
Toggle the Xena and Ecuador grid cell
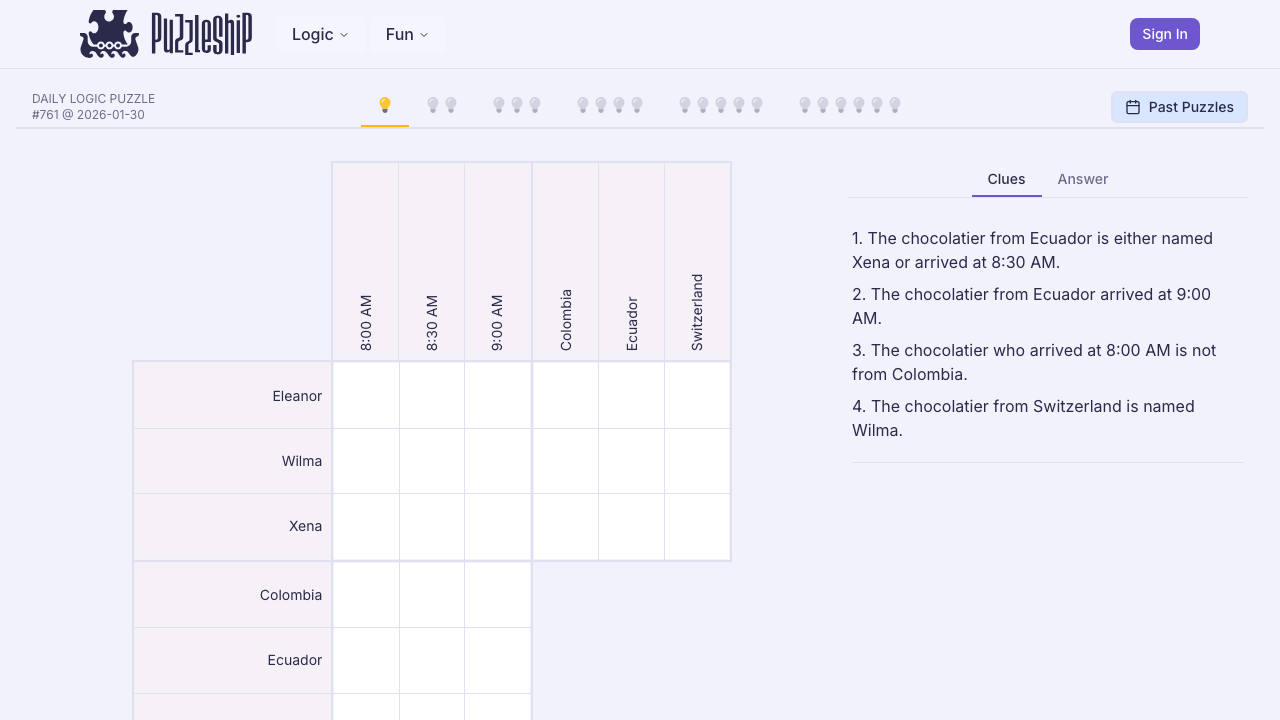tap(631, 526)
